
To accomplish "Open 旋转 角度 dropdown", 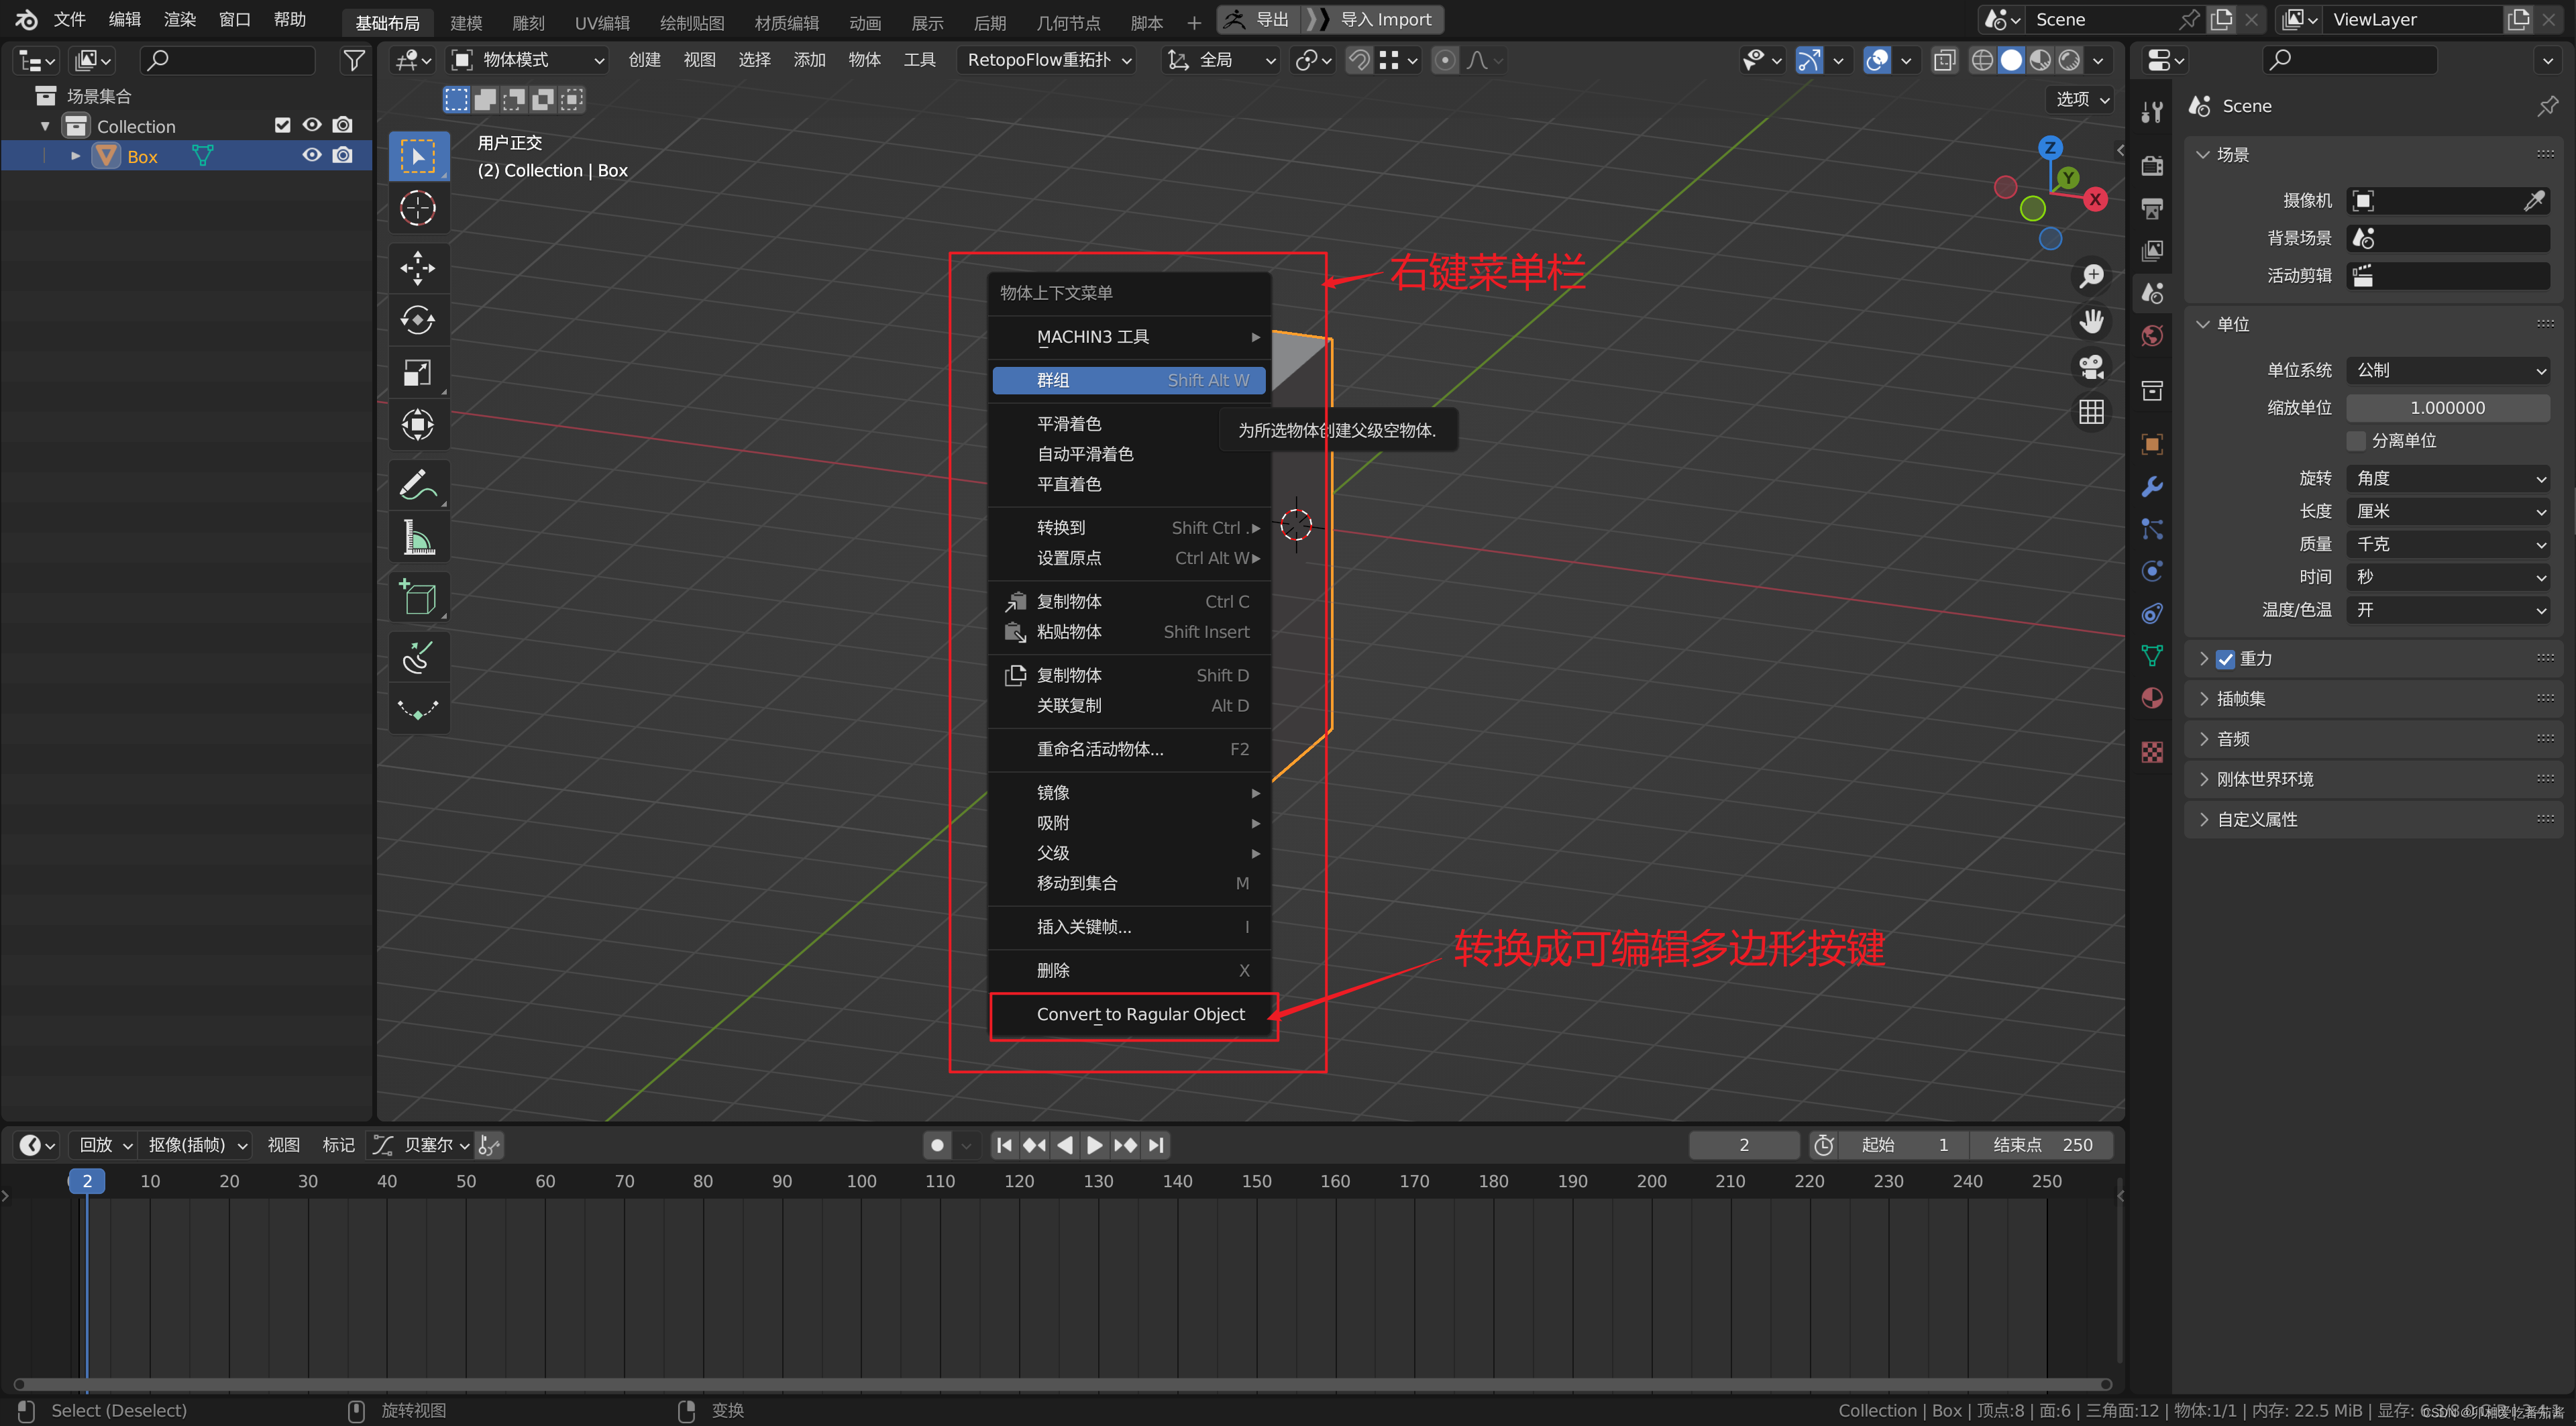I will pos(2447,479).
